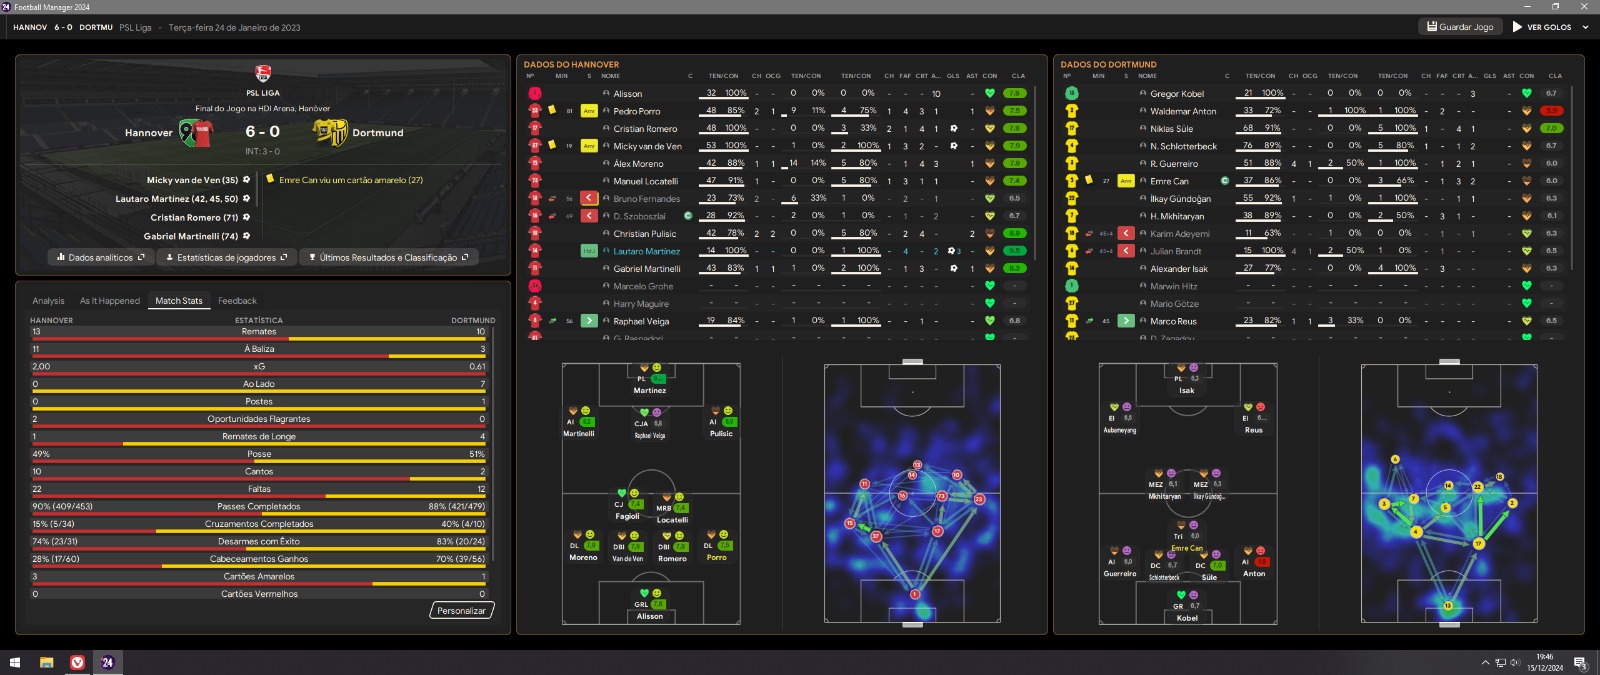Viewport: 1600px width, 675px height.
Task: Click Lautaro Martínez's green HdJ badge
Action: 589,251
